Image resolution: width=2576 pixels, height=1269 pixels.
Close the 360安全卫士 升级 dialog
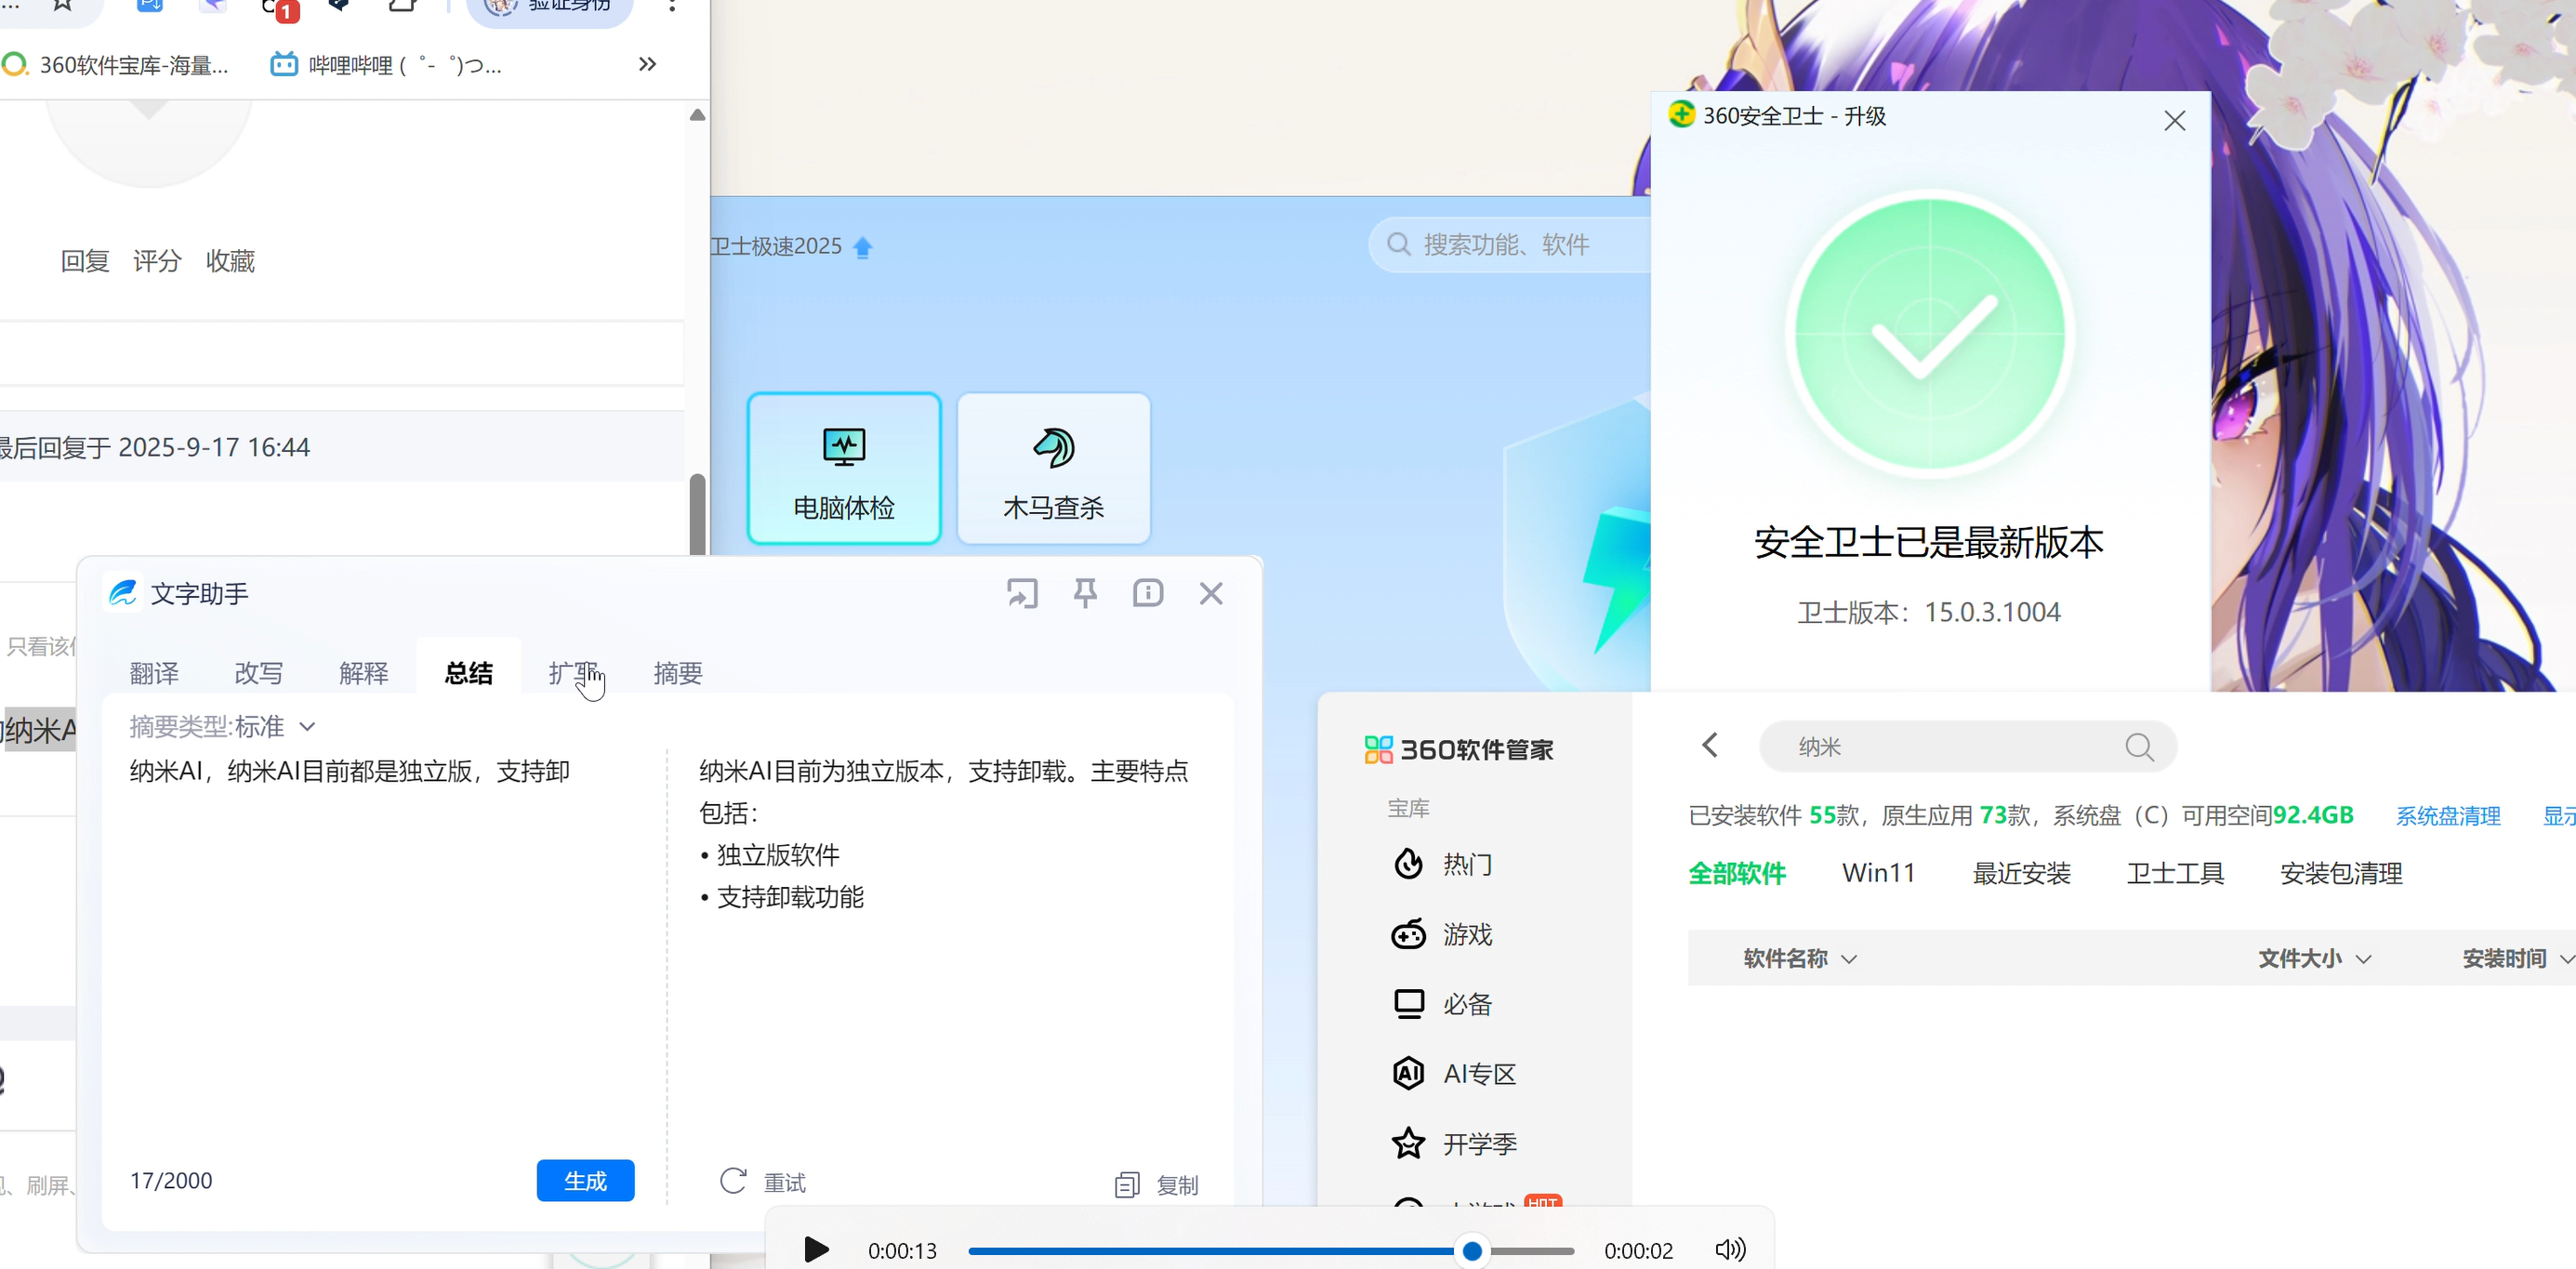[2174, 121]
